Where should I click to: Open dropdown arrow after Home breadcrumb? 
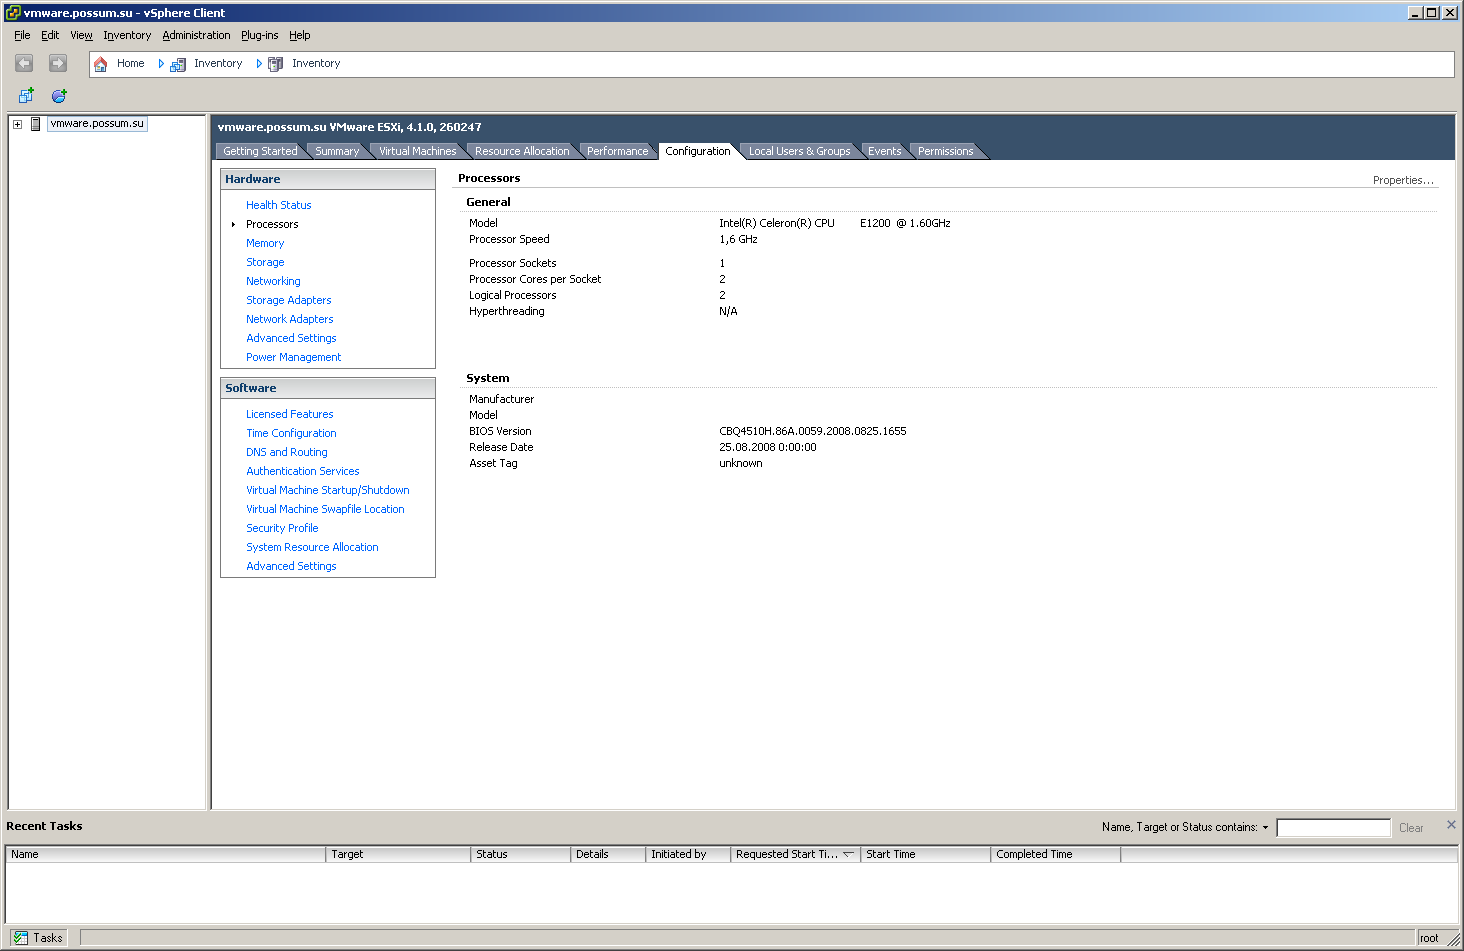(161, 63)
